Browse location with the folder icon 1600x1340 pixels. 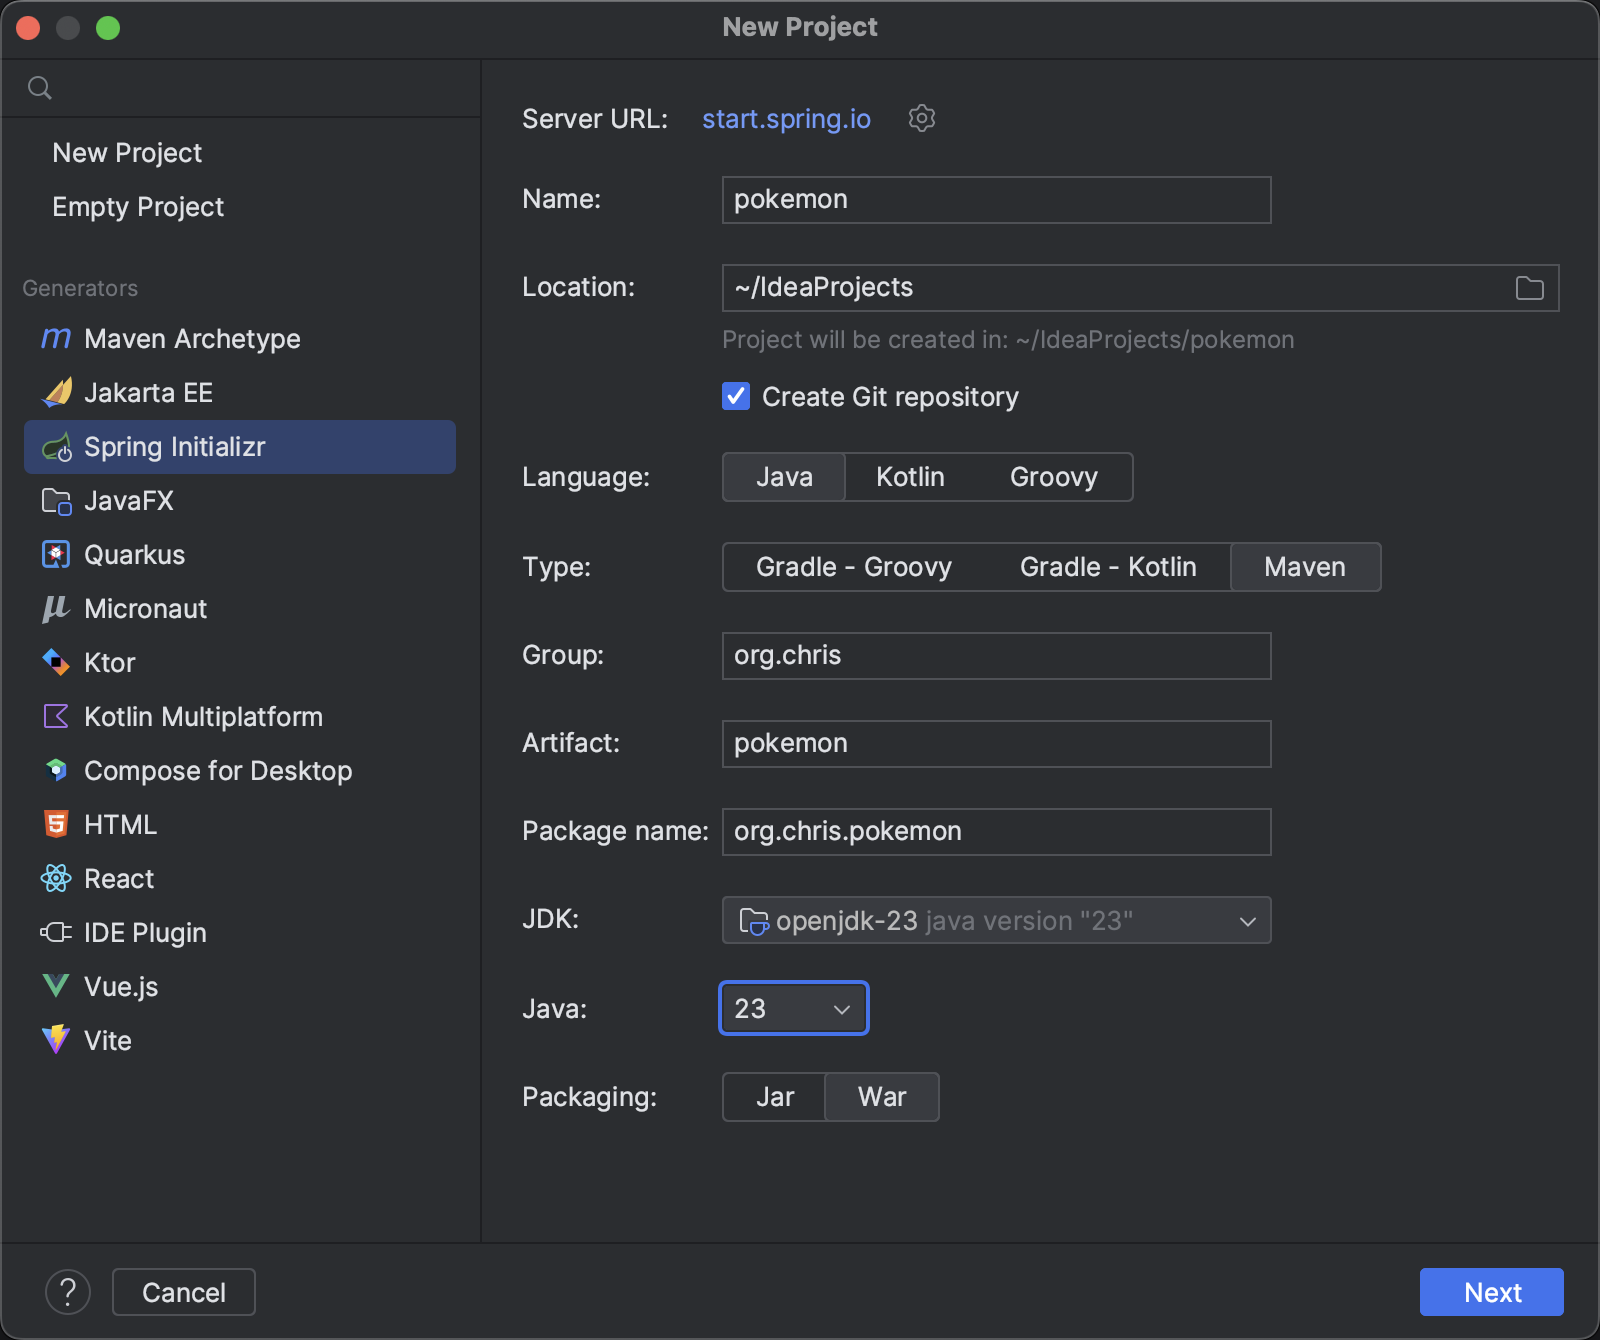[x=1529, y=288]
